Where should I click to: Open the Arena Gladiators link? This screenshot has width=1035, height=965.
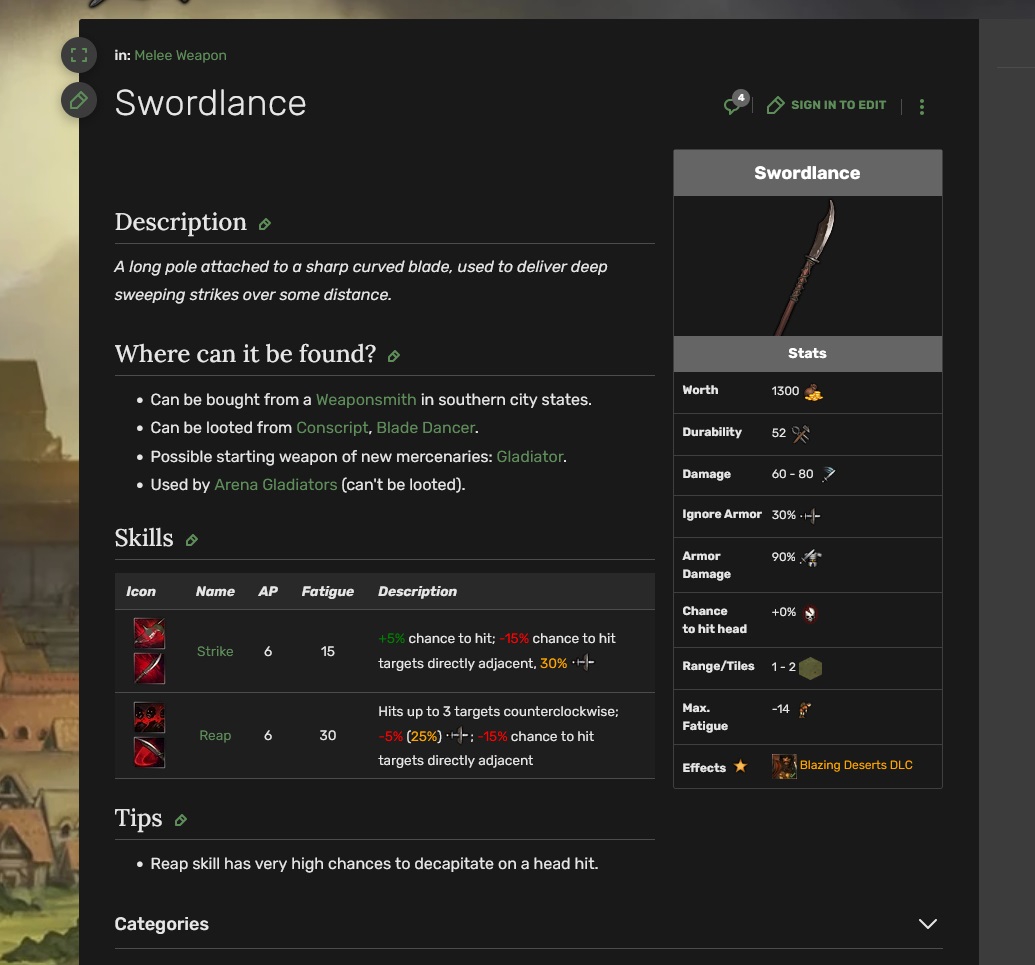point(276,485)
